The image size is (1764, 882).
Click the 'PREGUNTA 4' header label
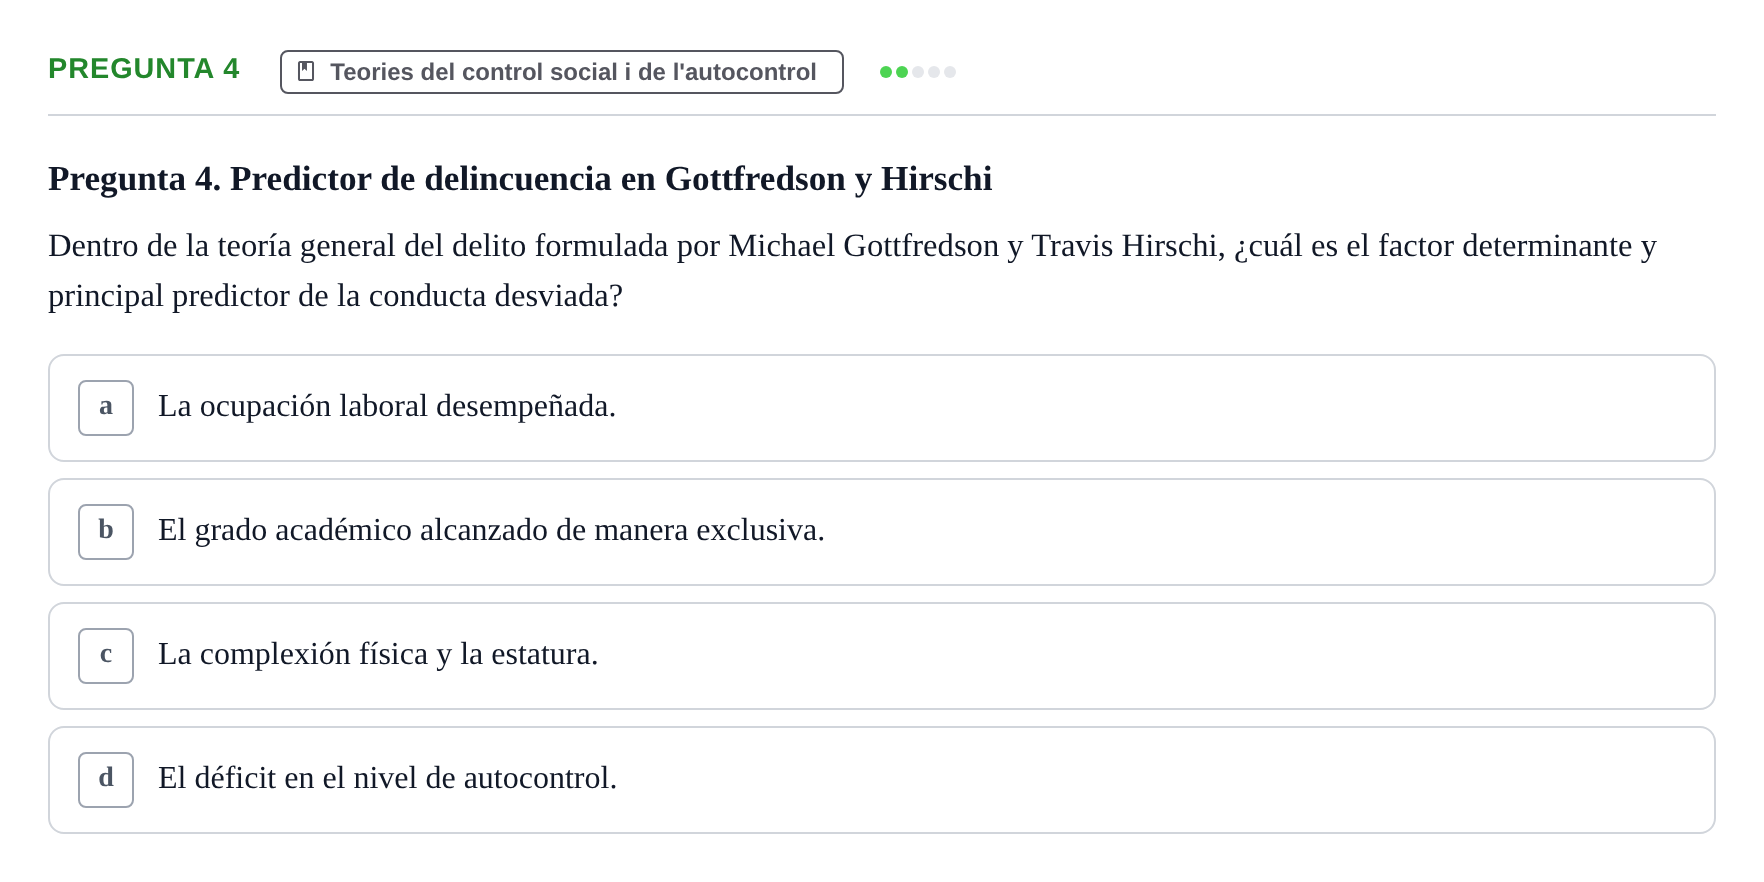[144, 69]
